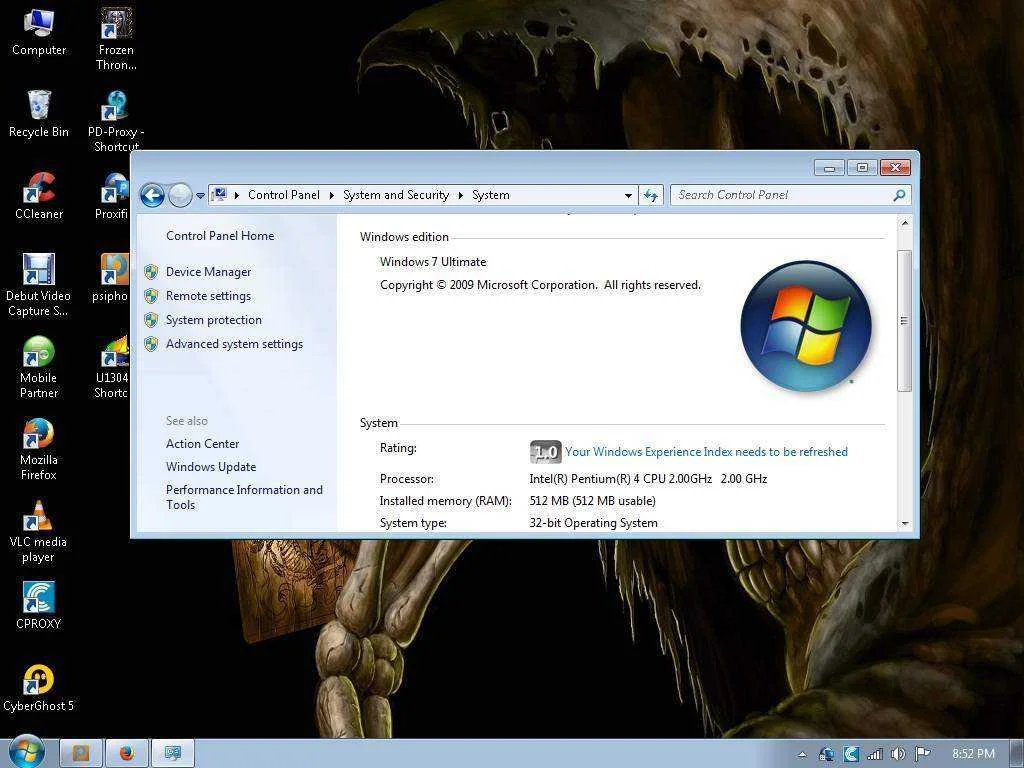
Task: Click the blue tray icon beside signal bars
Action: click(850, 754)
